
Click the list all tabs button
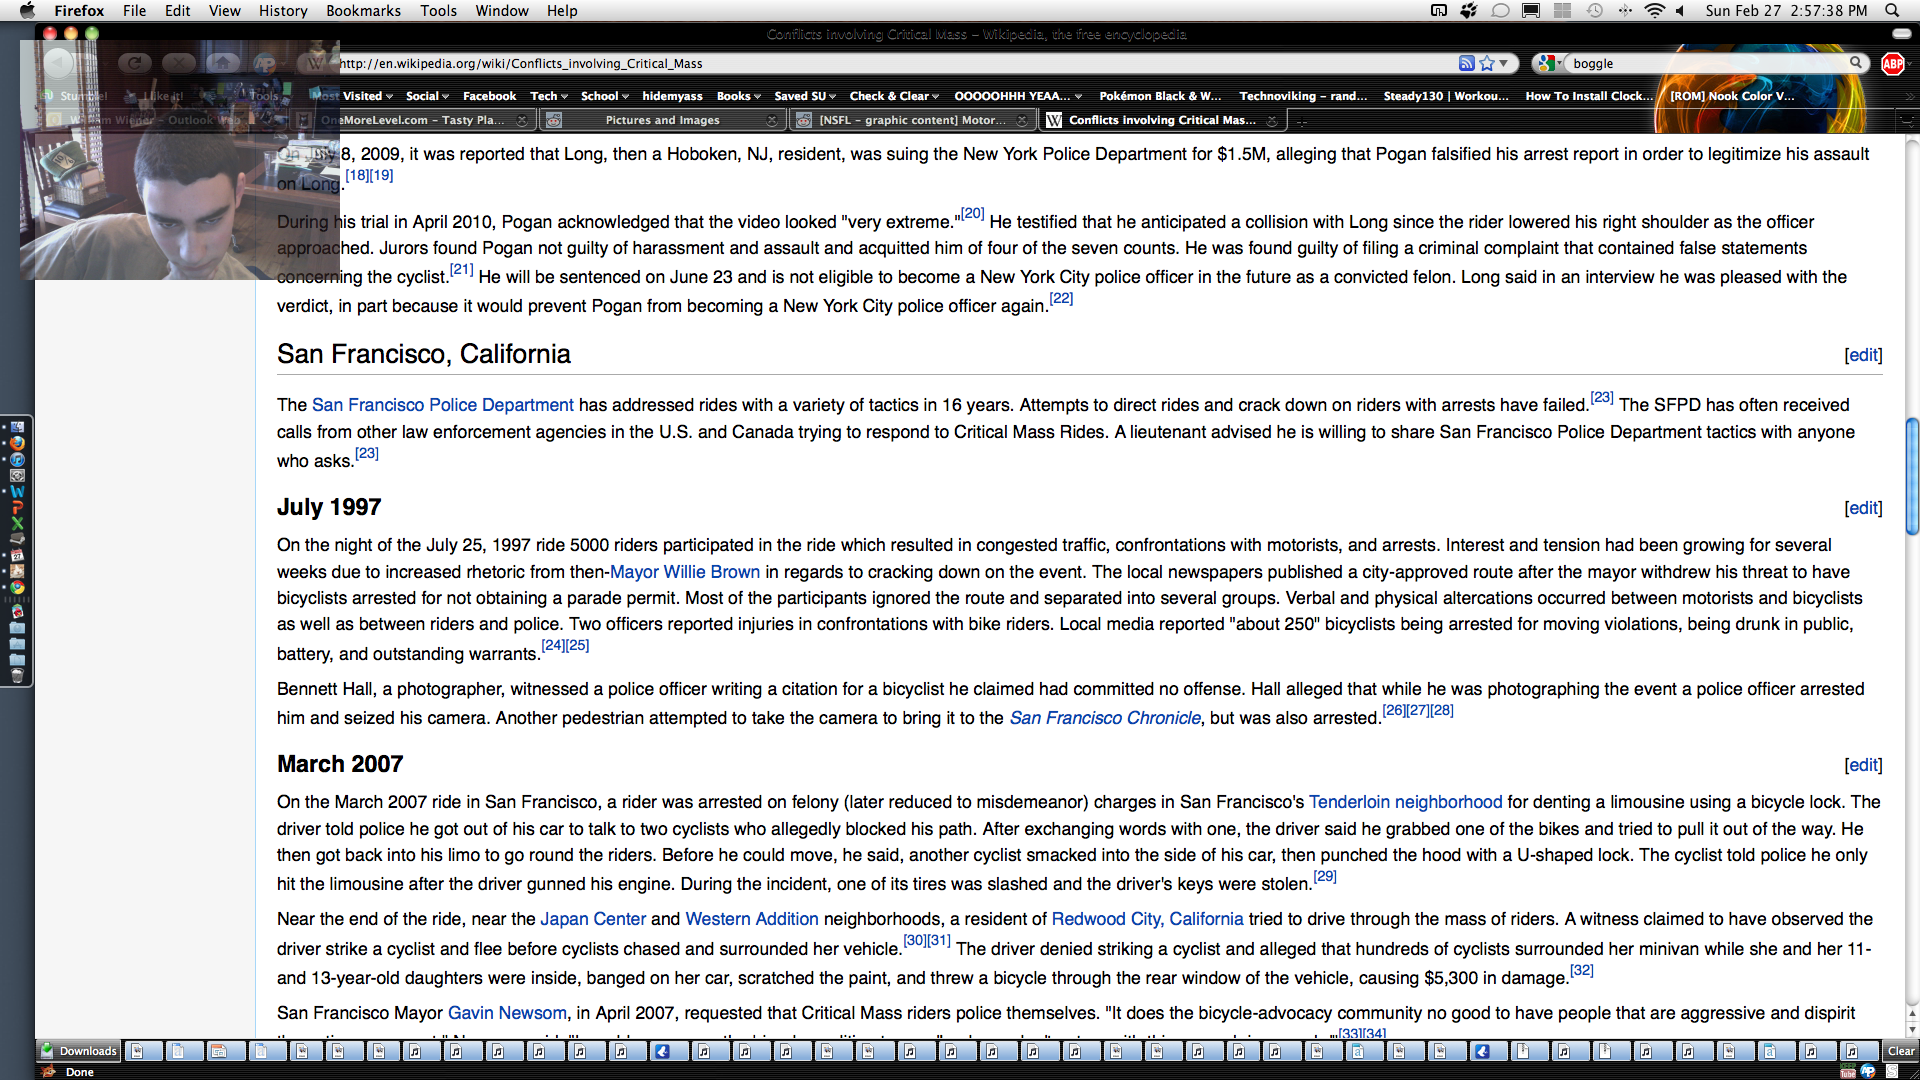(1908, 121)
